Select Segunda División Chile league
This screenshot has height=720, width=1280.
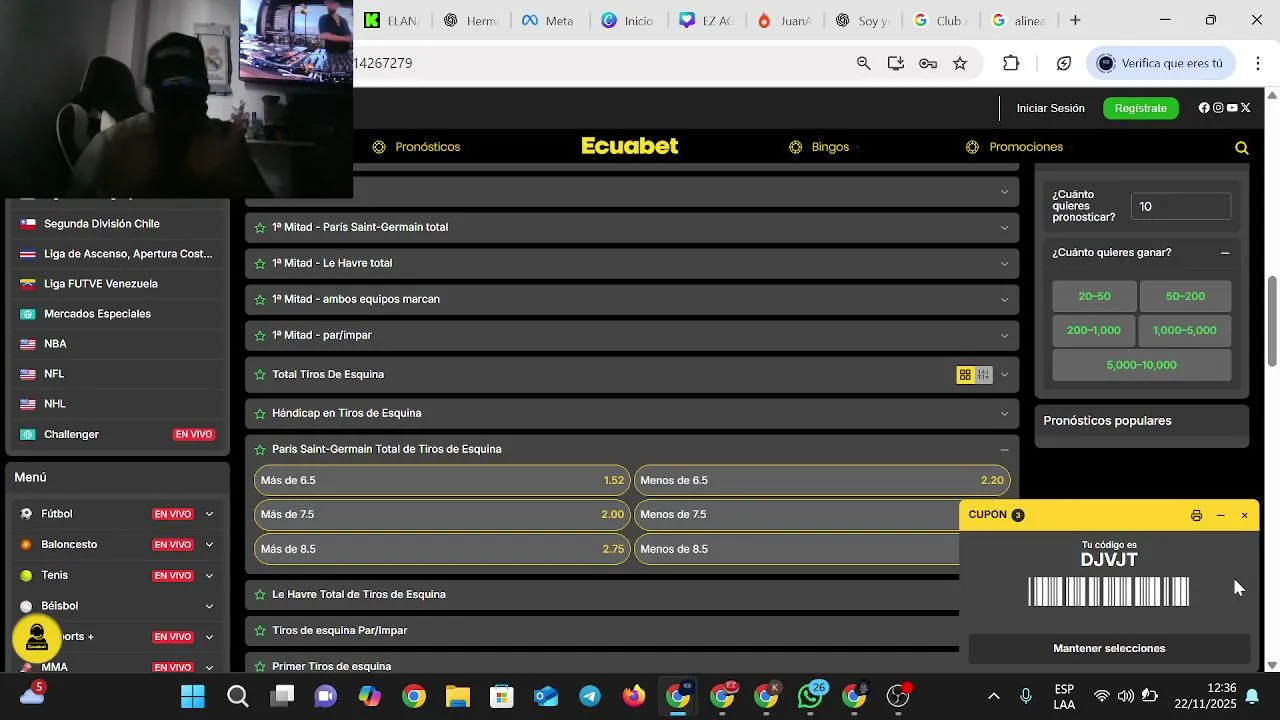(117, 224)
